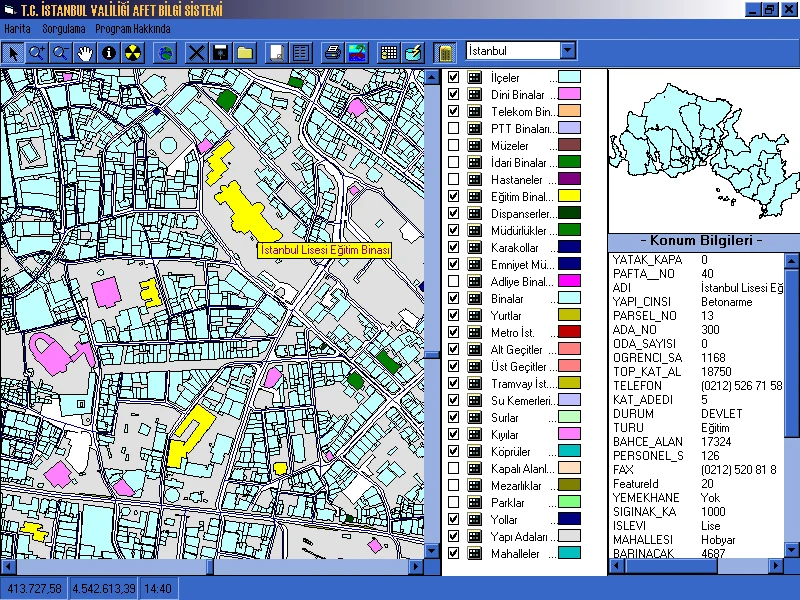Click the printer icon
Screen dimensions: 800x600
333,53
